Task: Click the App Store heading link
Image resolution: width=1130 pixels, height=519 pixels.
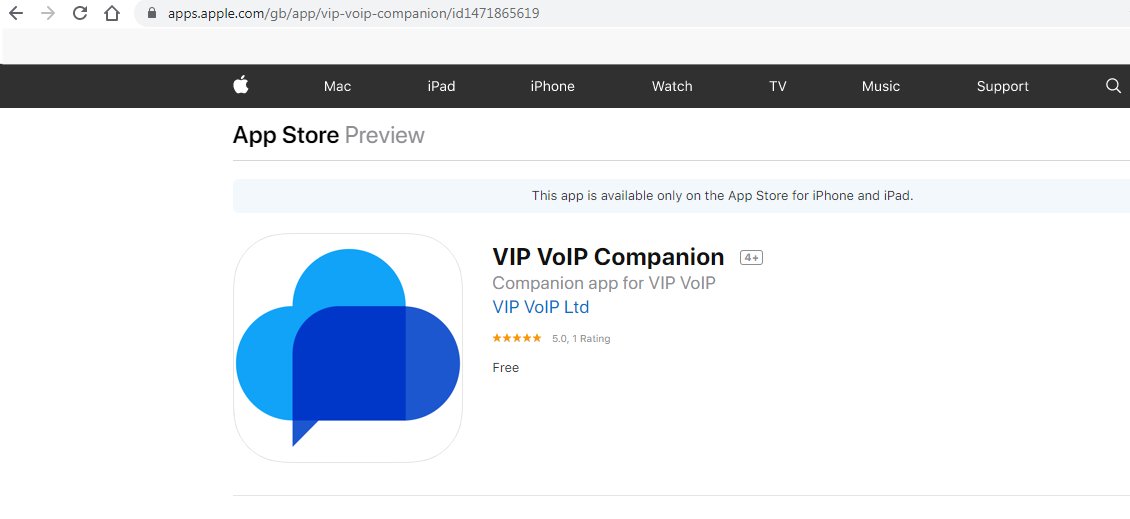Action: point(285,135)
